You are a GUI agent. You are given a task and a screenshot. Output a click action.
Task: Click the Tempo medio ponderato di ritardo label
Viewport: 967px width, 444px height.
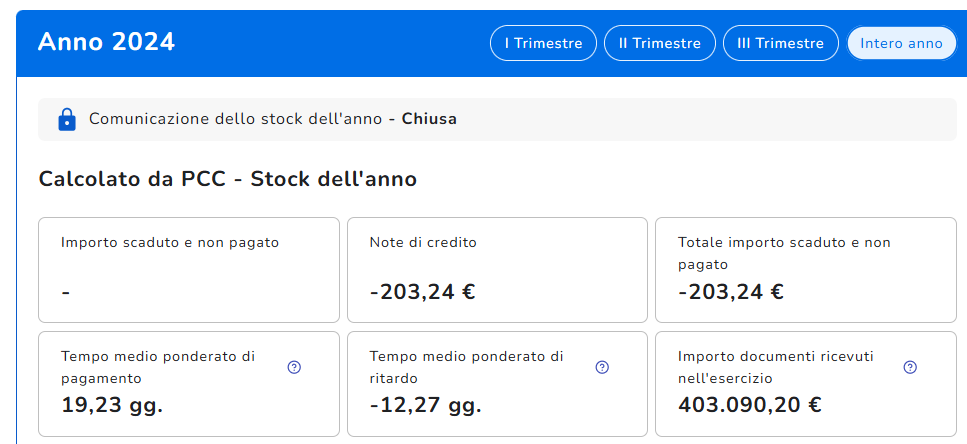pyautogui.click(x=466, y=367)
